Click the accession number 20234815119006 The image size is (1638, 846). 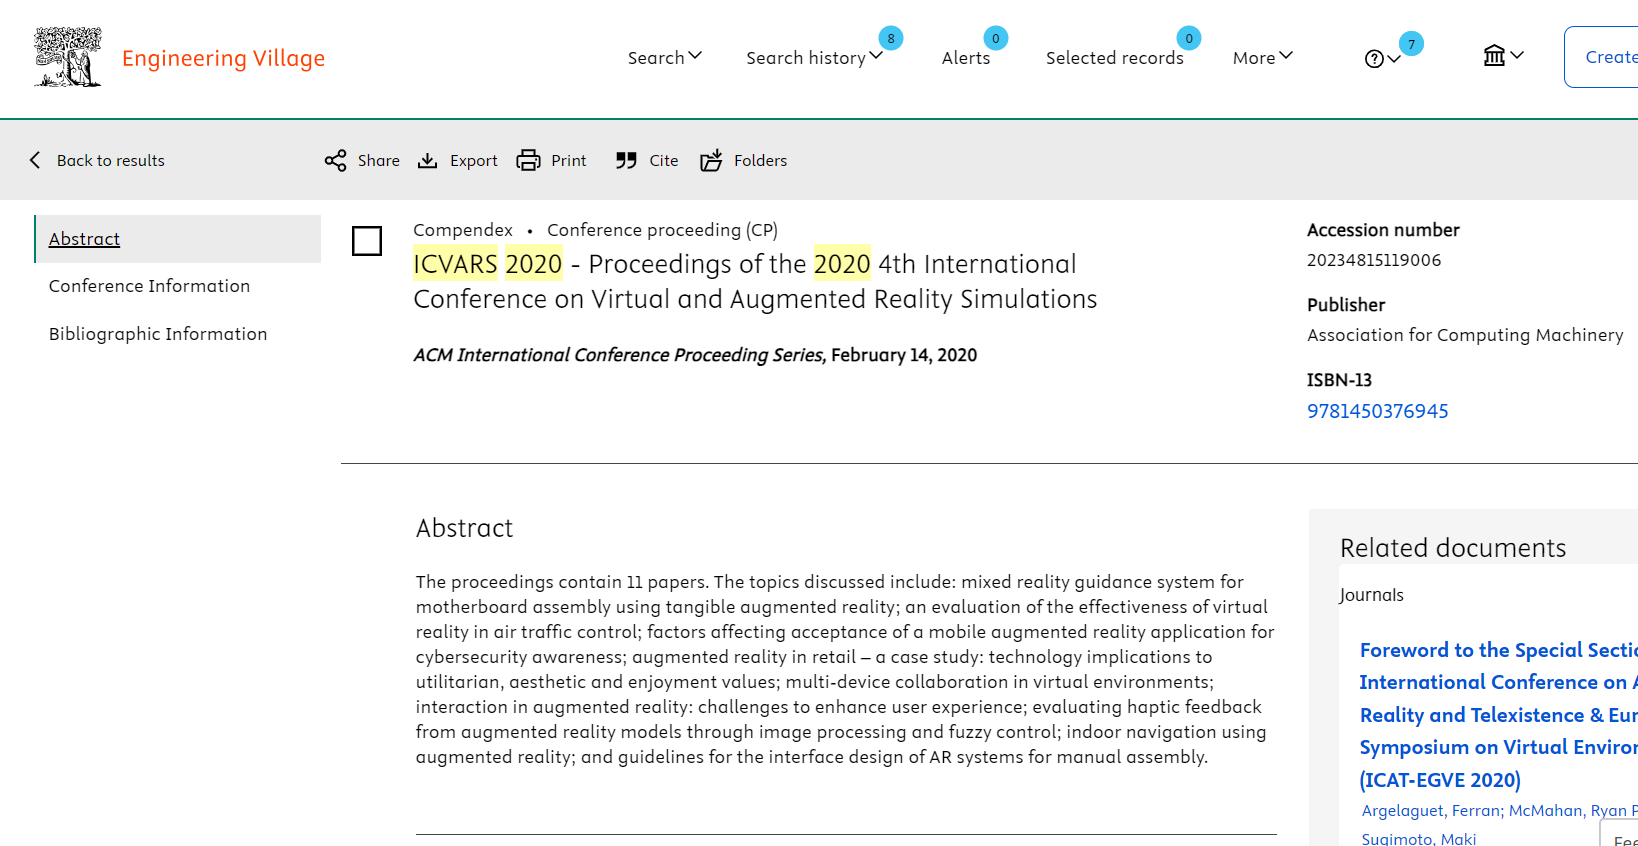1374,260
